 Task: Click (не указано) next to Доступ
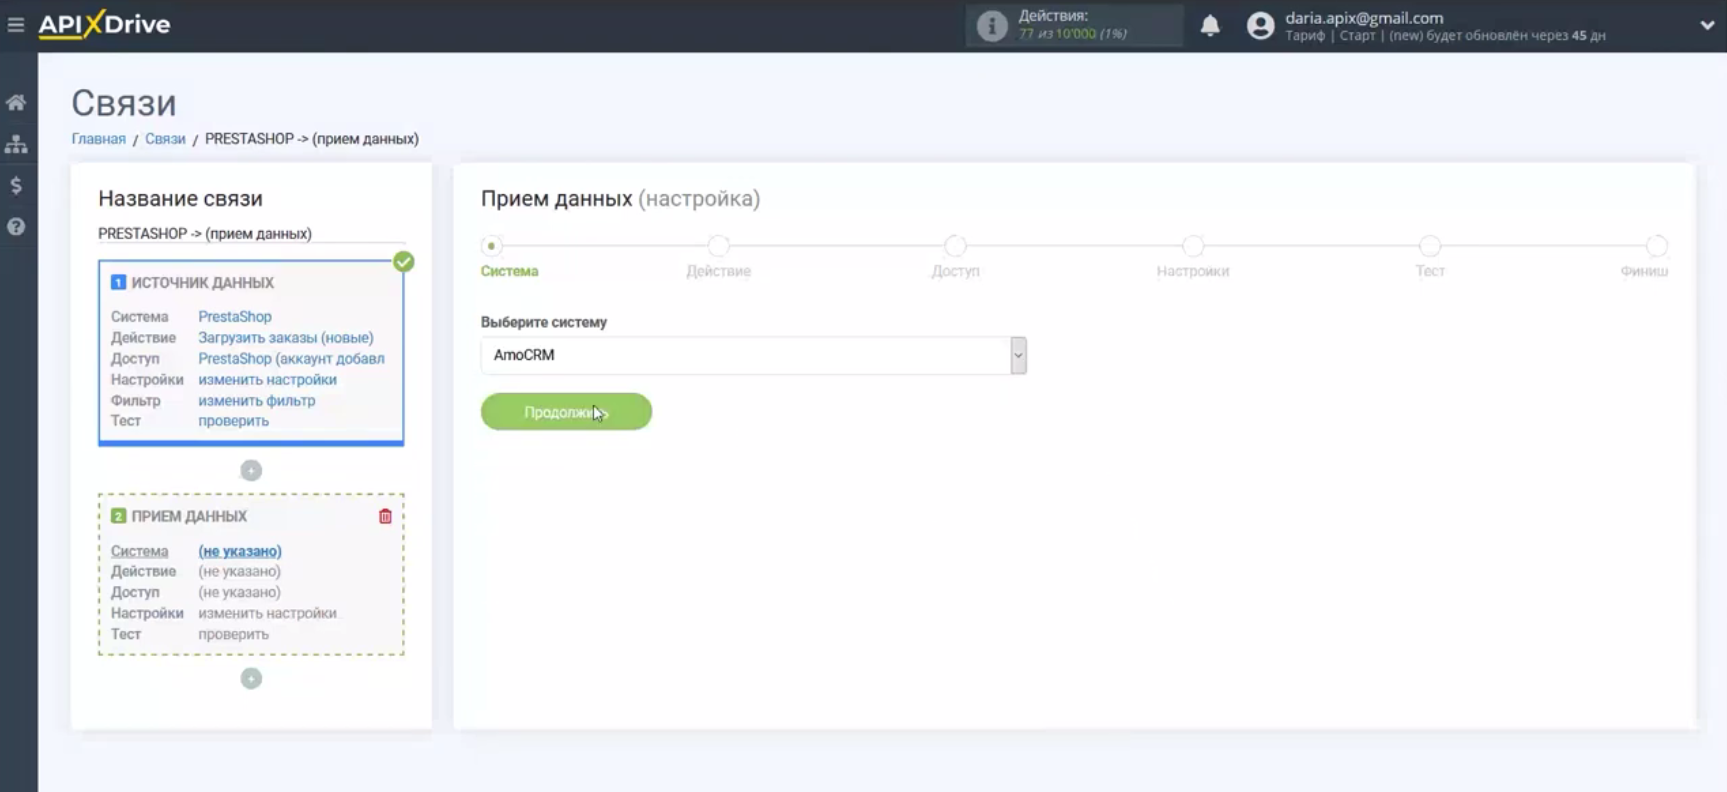click(x=239, y=592)
